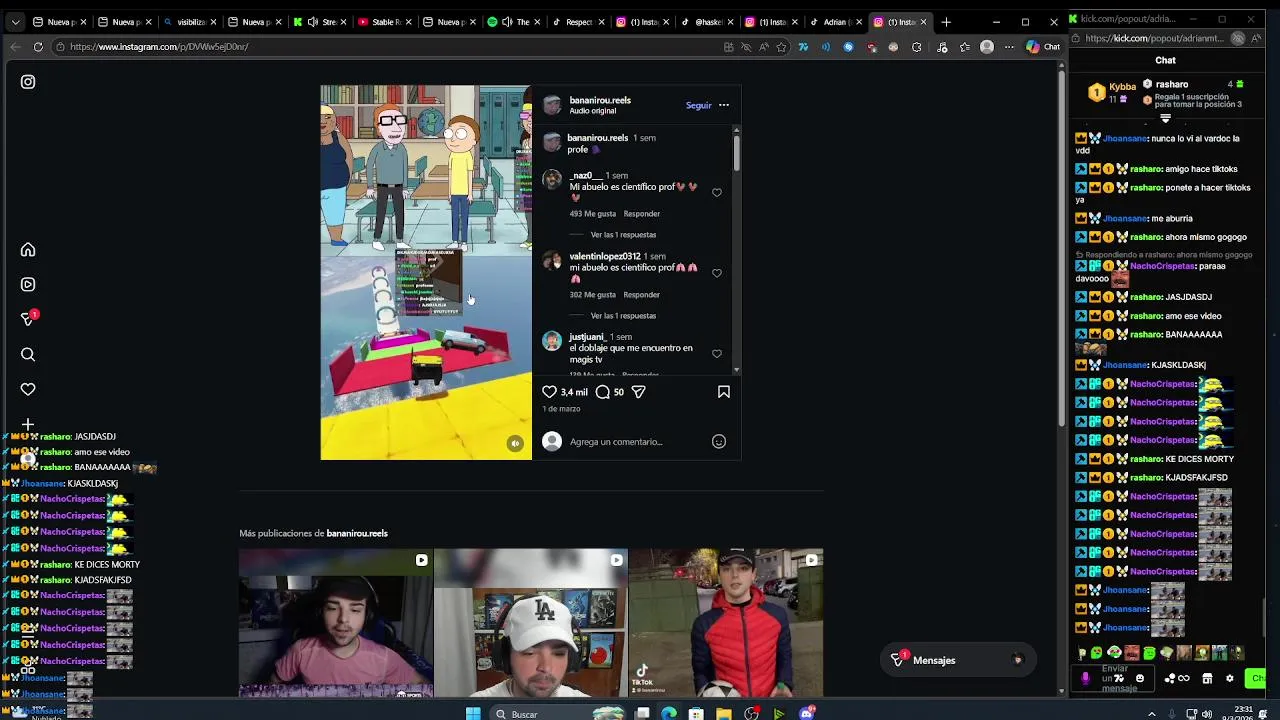Expand the Kick gift leaderboard arrow

pyautogui.click(x=1165, y=119)
